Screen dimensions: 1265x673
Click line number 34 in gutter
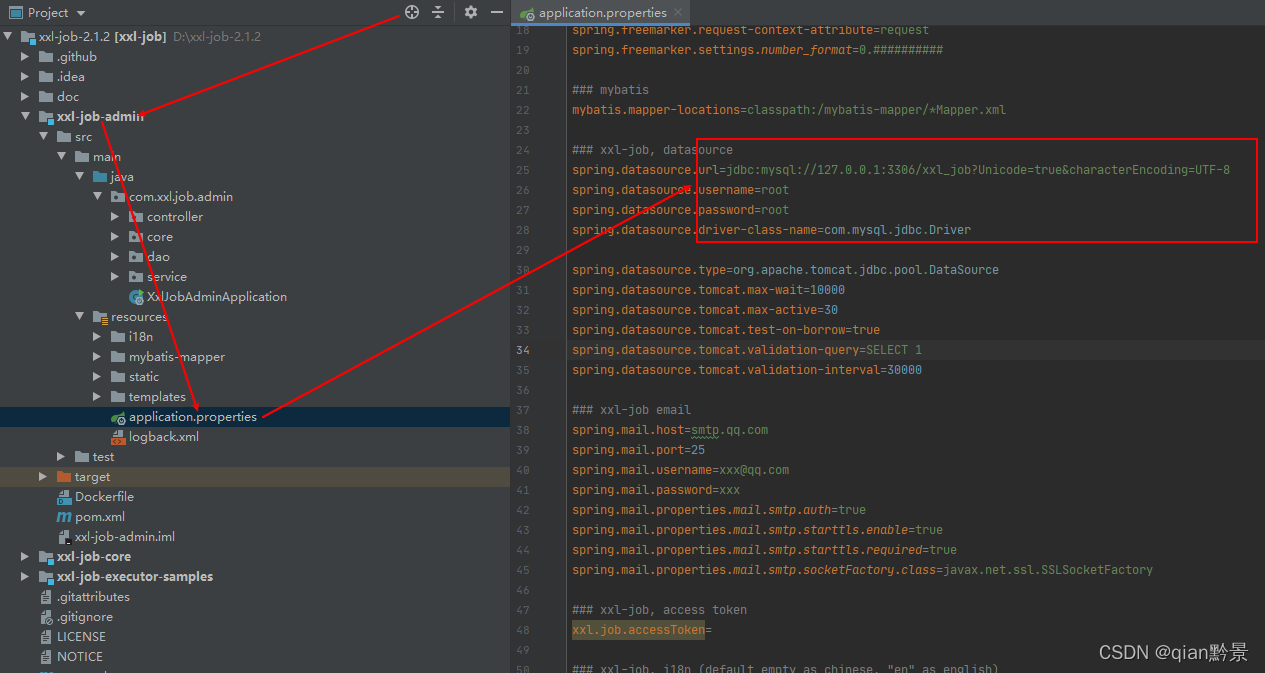524,350
